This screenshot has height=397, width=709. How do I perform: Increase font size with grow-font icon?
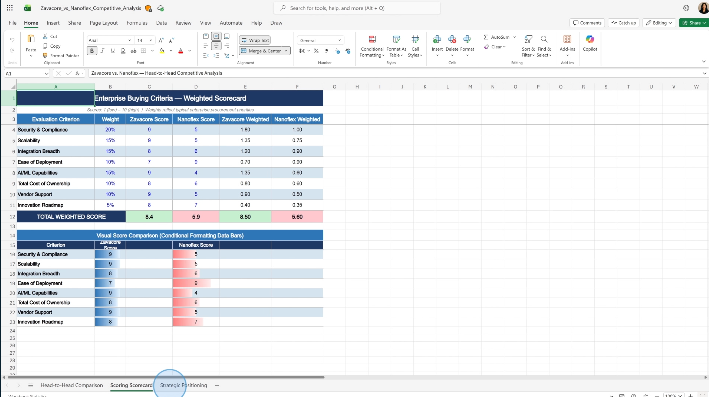161,40
